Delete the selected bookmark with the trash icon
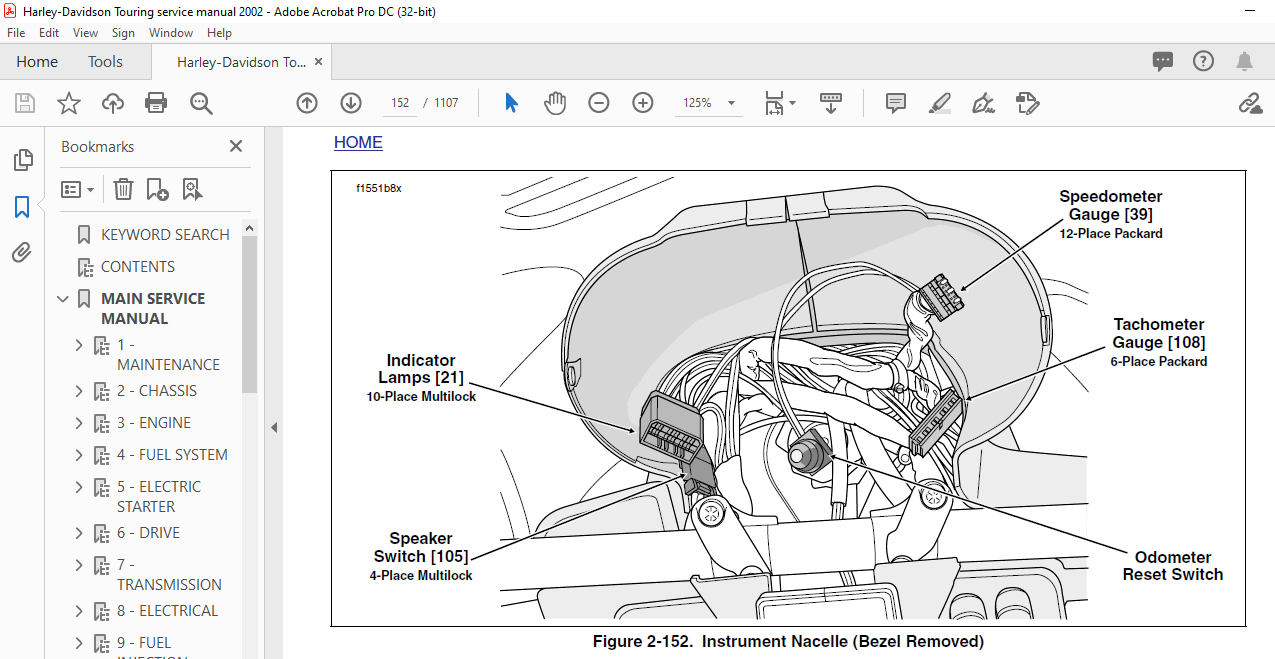 pos(123,189)
